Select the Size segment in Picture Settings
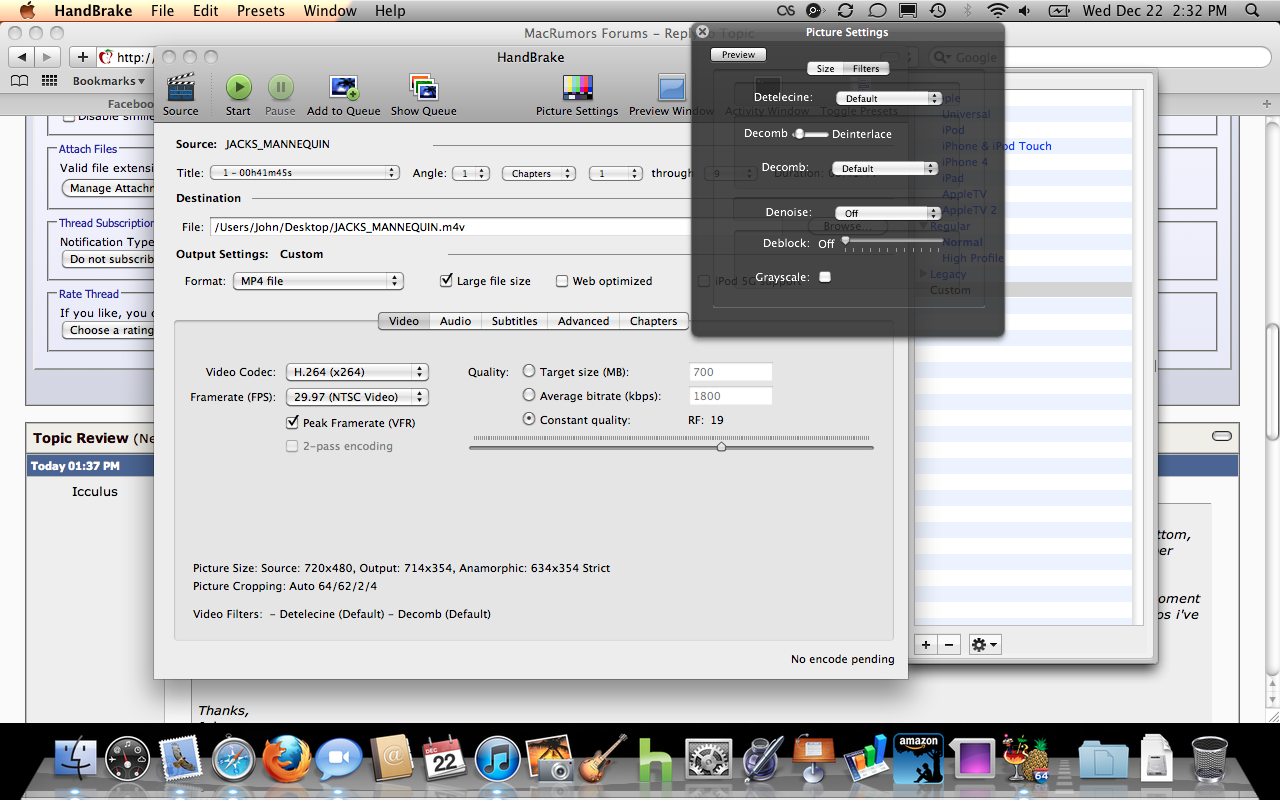This screenshot has height=800, width=1280. click(x=825, y=69)
